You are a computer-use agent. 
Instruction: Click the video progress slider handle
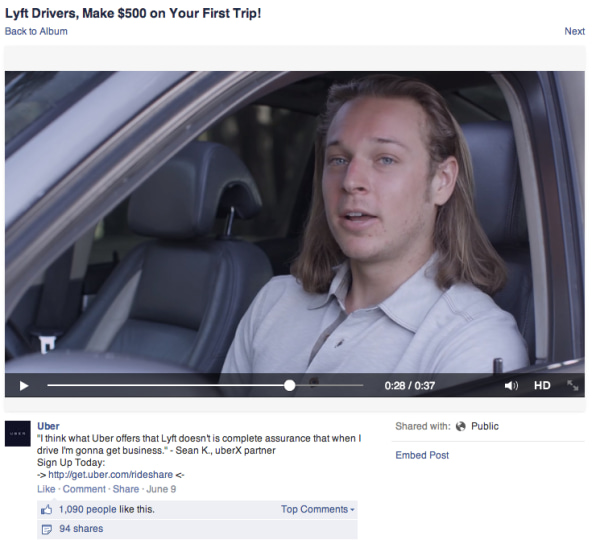pos(290,385)
